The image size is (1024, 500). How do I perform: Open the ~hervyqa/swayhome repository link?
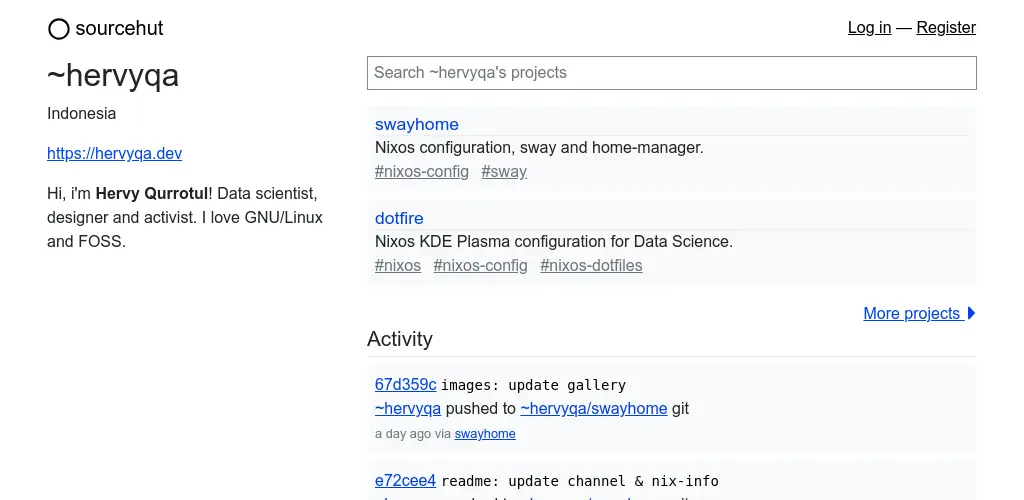(594, 409)
